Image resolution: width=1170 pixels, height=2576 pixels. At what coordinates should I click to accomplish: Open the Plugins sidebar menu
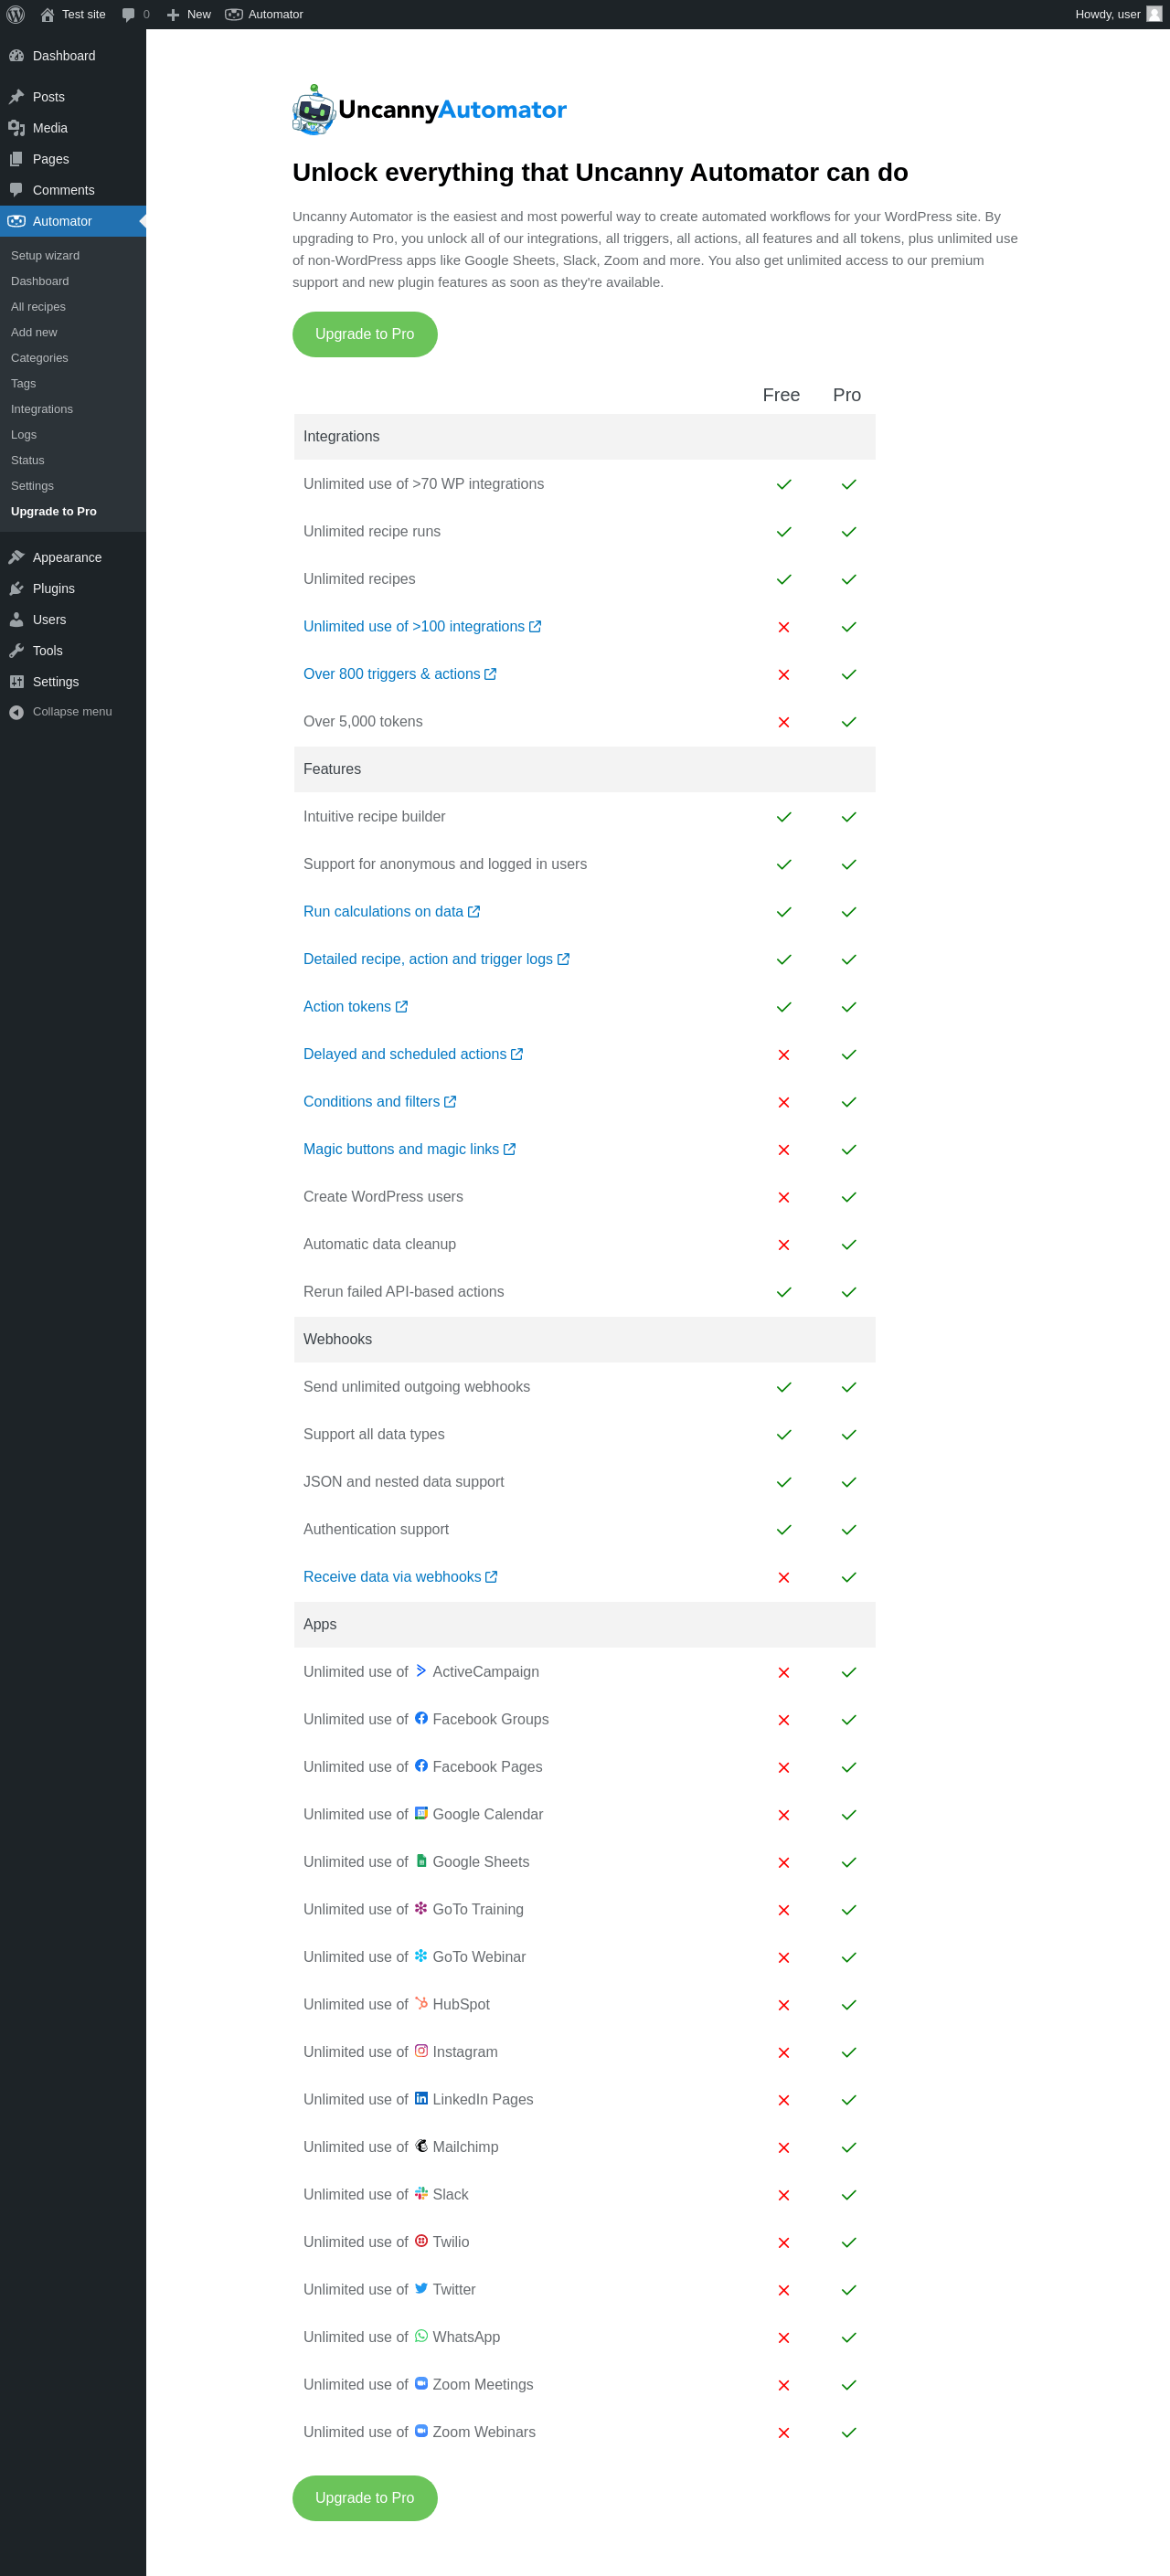53,588
